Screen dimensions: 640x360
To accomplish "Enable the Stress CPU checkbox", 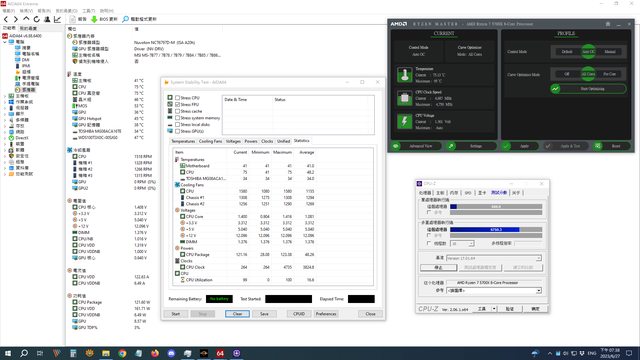I will click(178, 98).
